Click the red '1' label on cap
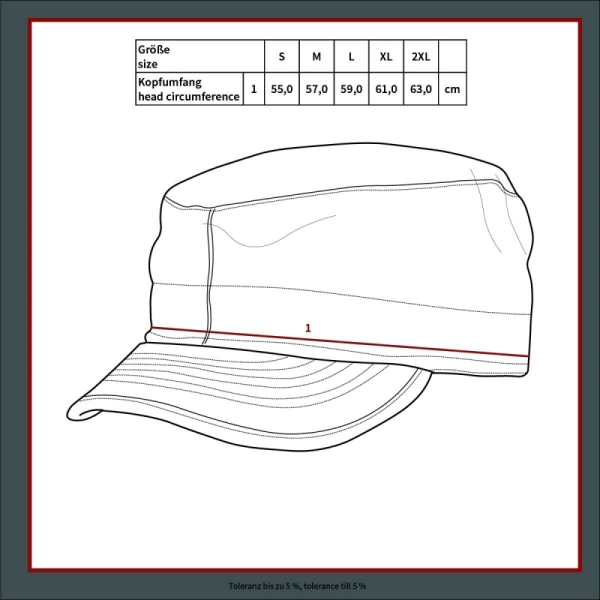 (x=308, y=328)
